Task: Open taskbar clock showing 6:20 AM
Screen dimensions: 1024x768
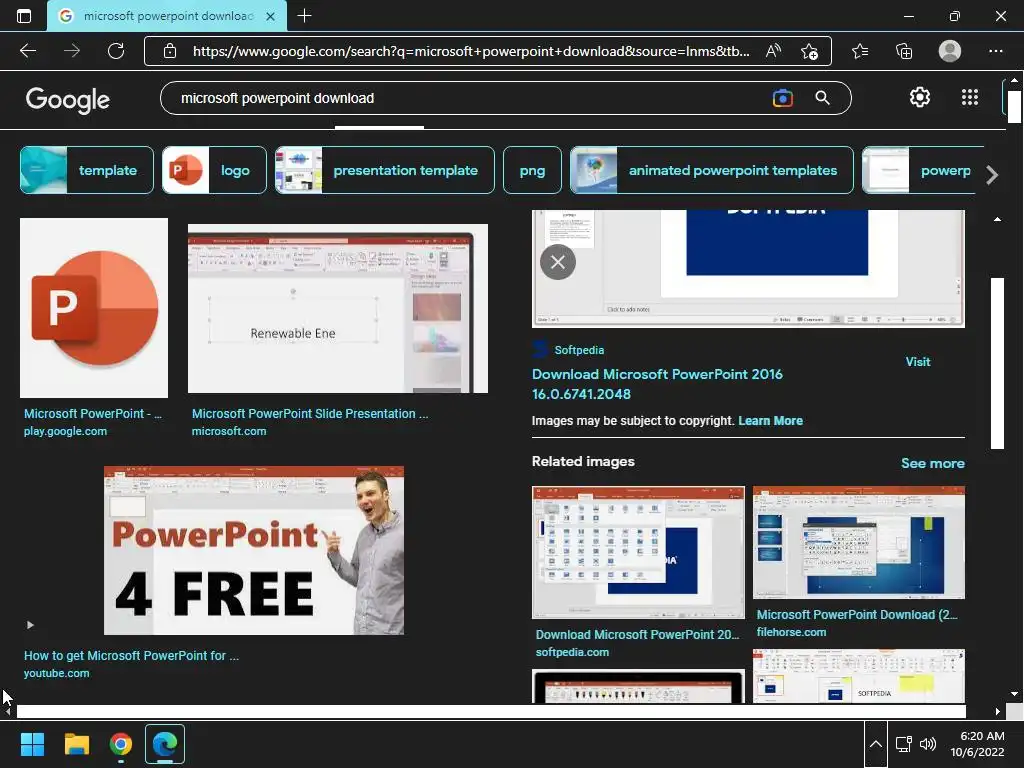Action: pos(978,744)
